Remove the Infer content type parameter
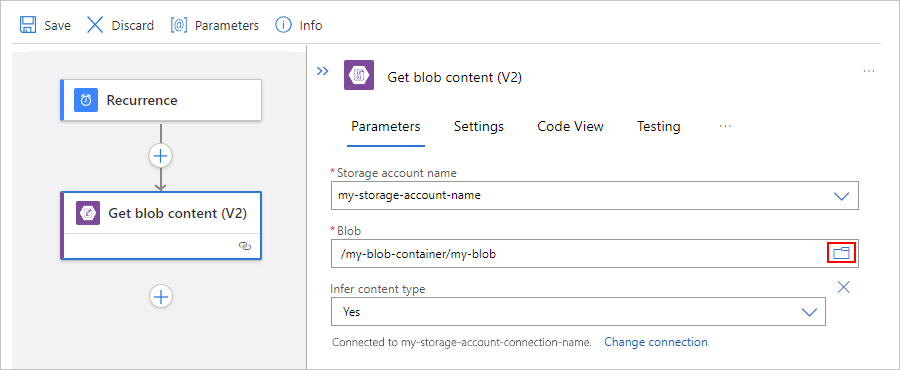The height and width of the screenshot is (370, 900). pos(843,287)
